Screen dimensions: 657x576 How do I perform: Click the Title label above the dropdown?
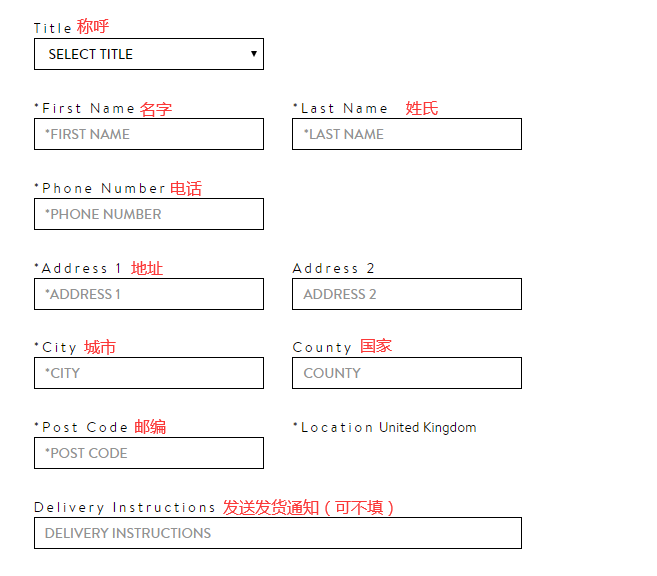(x=52, y=28)
